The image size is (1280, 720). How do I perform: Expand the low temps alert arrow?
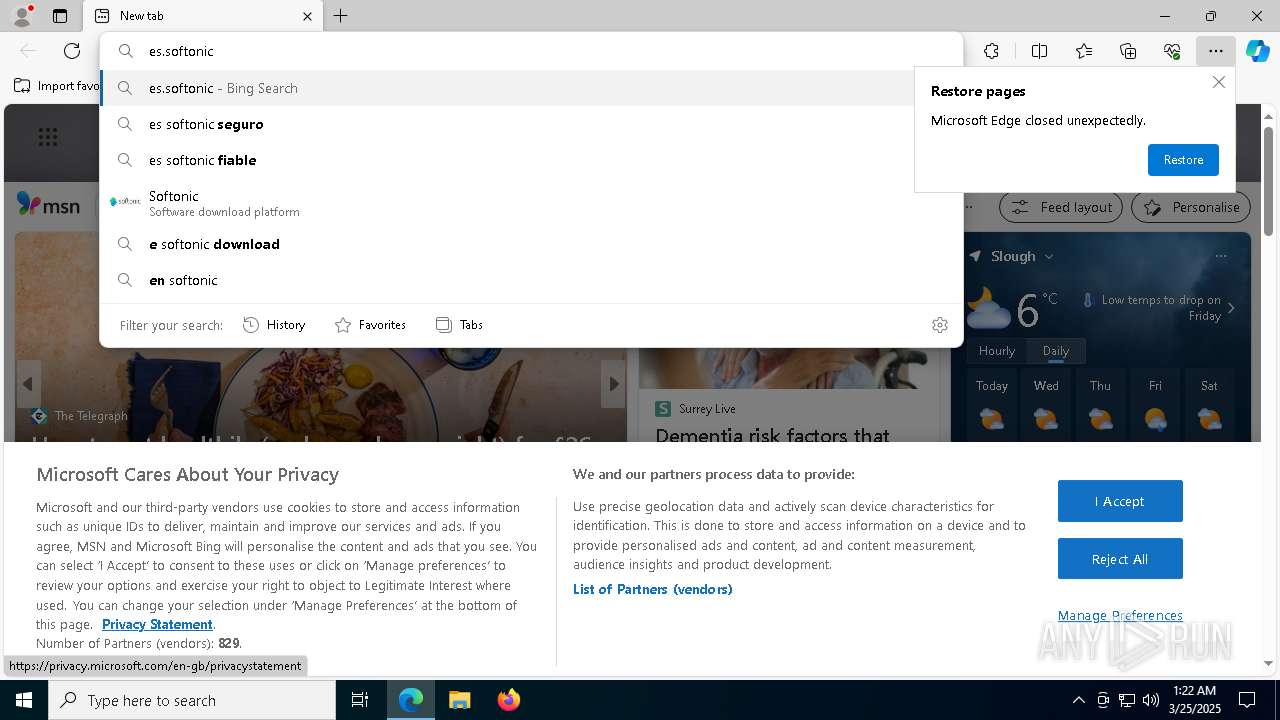click(x=1231, y=308)
